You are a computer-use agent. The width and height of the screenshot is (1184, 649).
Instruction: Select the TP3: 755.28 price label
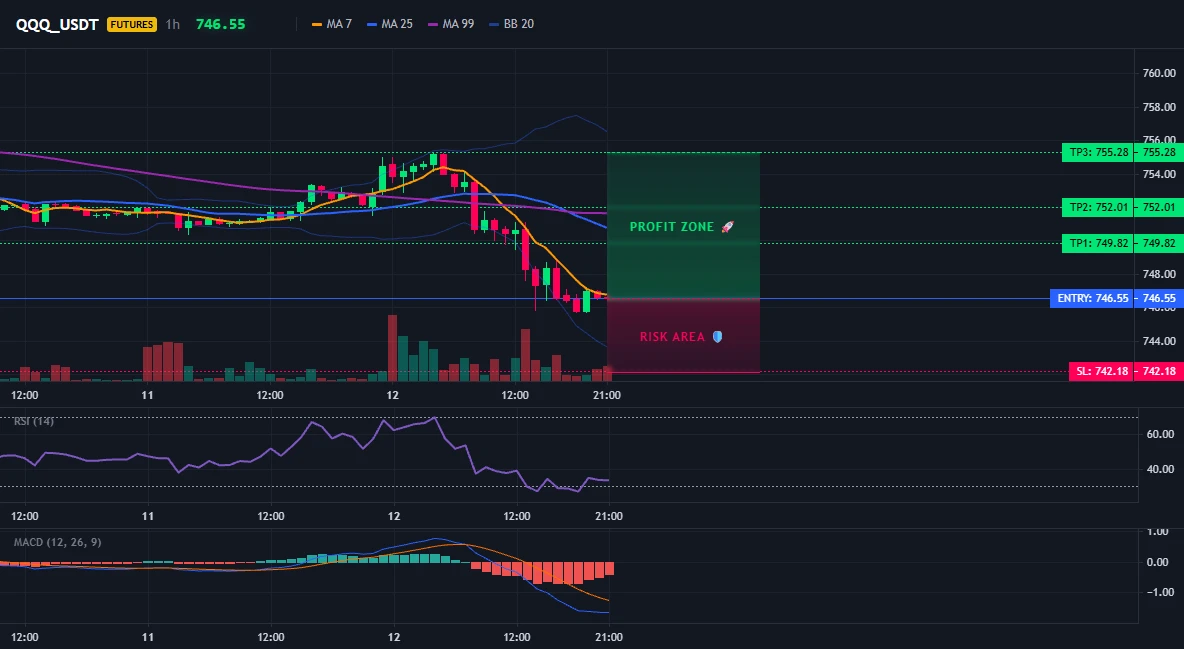tap(1097, 153)
